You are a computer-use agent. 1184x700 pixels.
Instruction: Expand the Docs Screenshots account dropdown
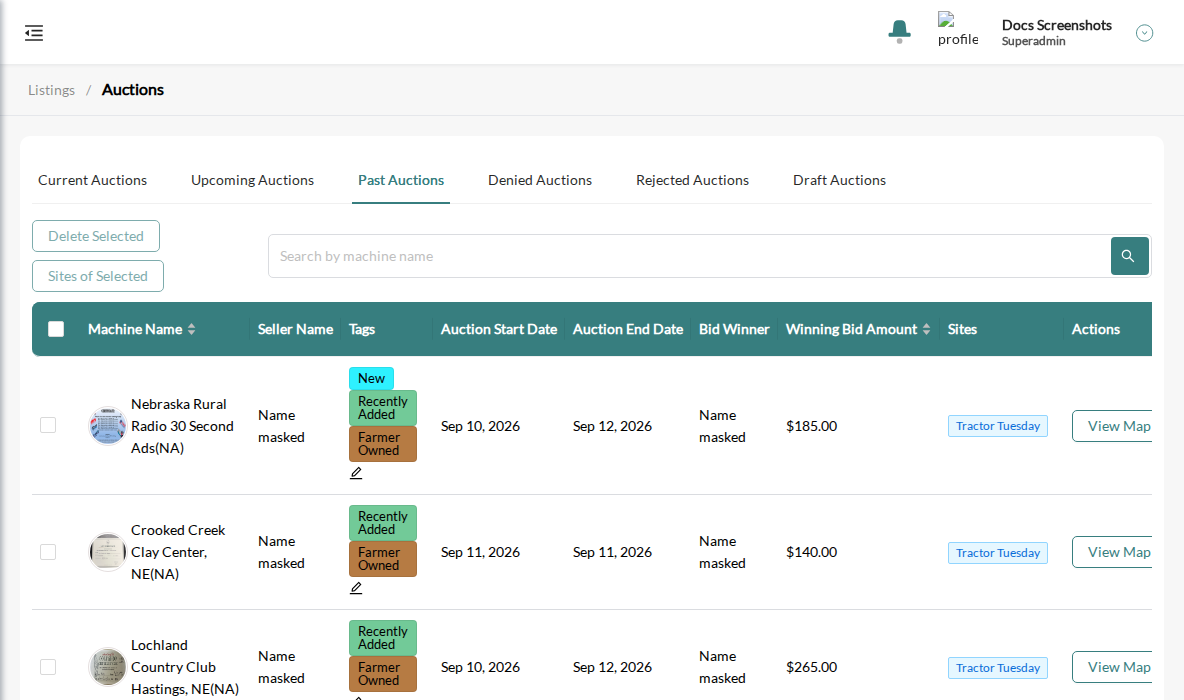pos(1144,32)
